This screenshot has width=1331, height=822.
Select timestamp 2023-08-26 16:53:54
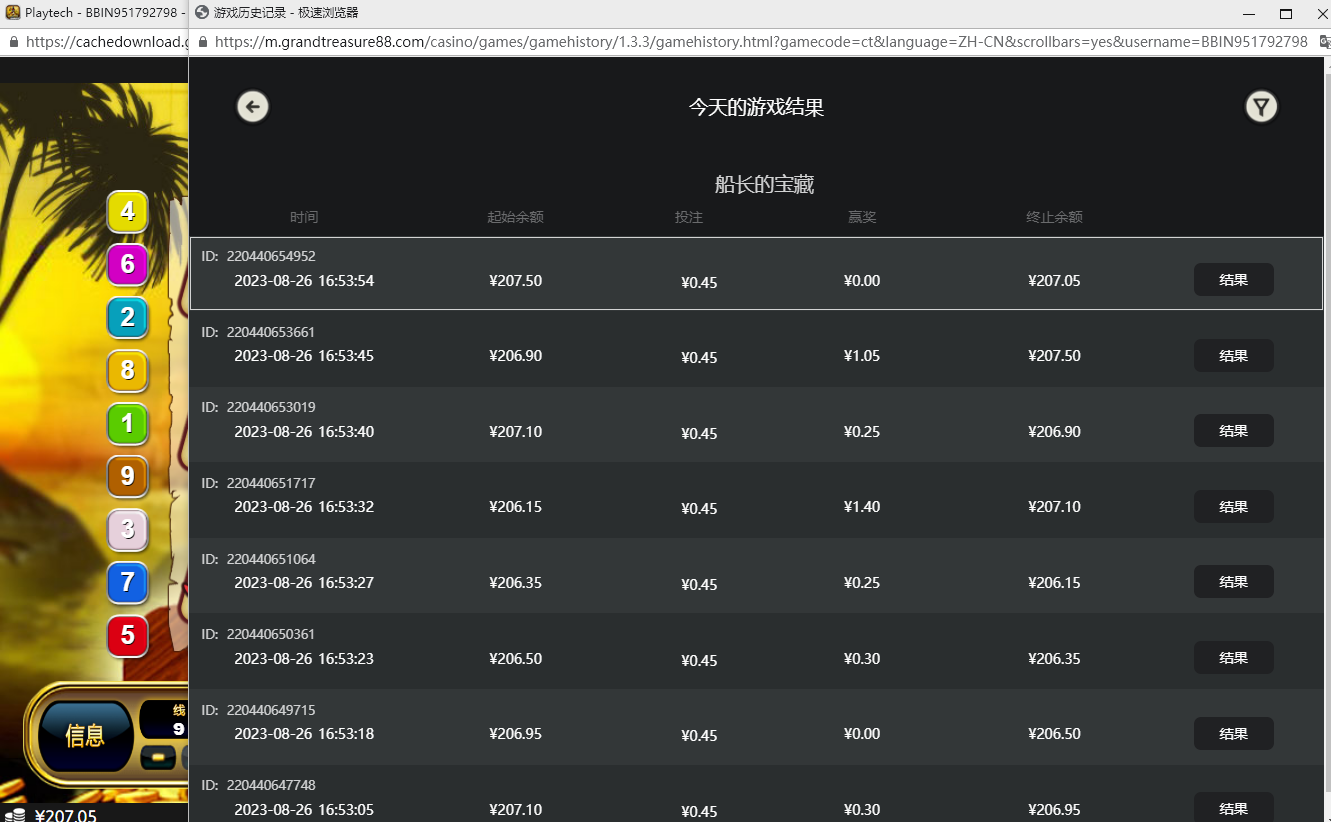[x=304, y=281]
